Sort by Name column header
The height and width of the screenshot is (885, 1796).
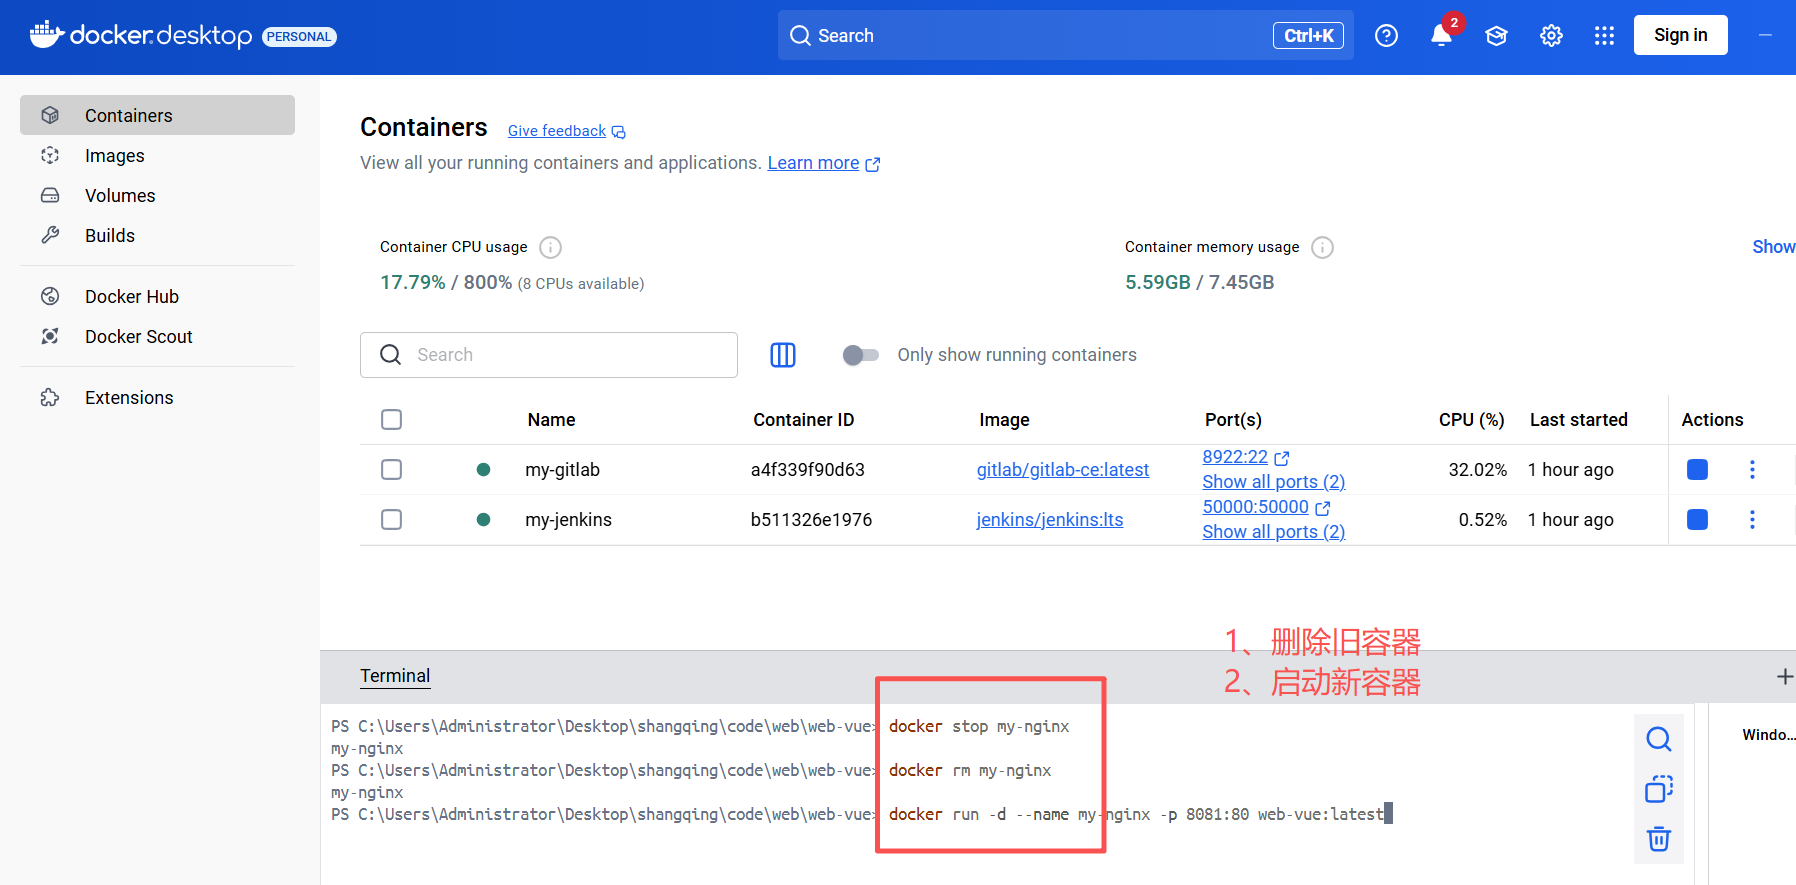point(551,420)
